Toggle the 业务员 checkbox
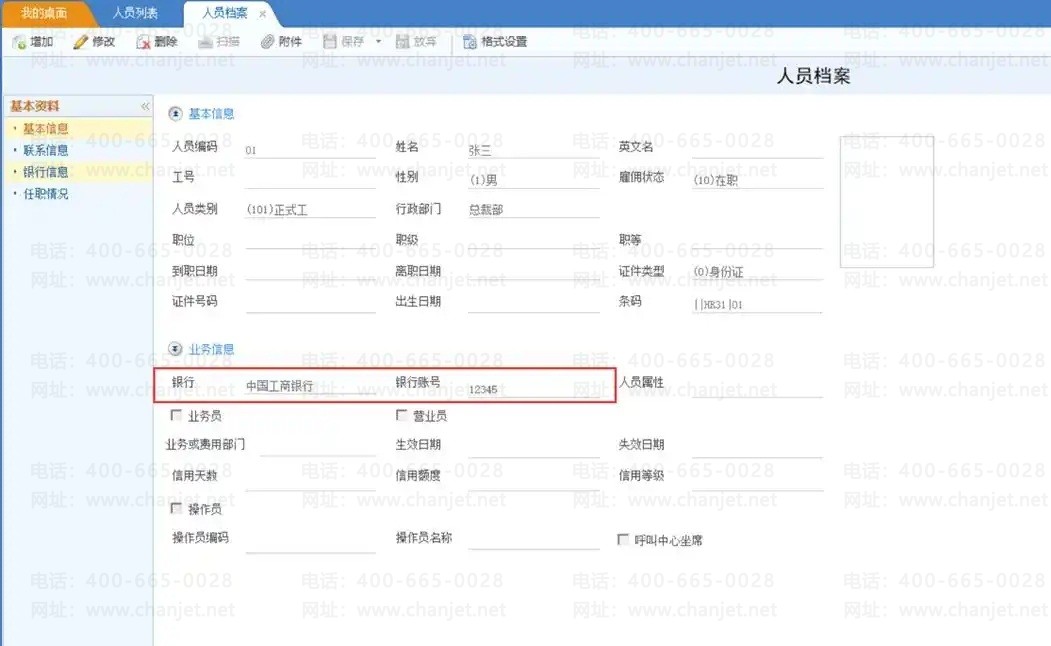The height and width of the screenshot is (646, 1051). [177, 415]
